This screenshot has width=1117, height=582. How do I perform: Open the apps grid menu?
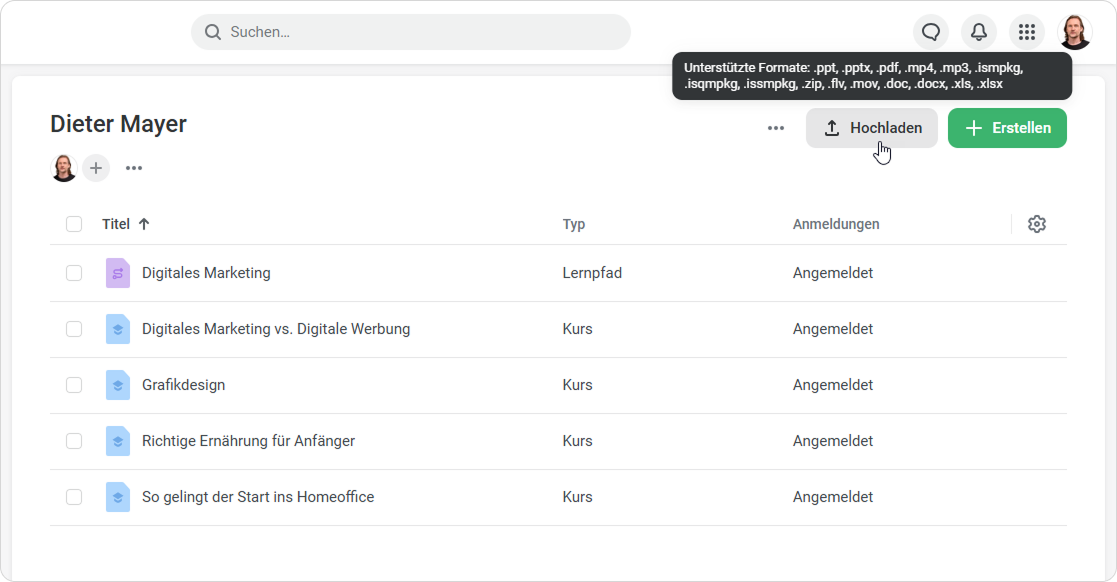(x=1027, y=32)
